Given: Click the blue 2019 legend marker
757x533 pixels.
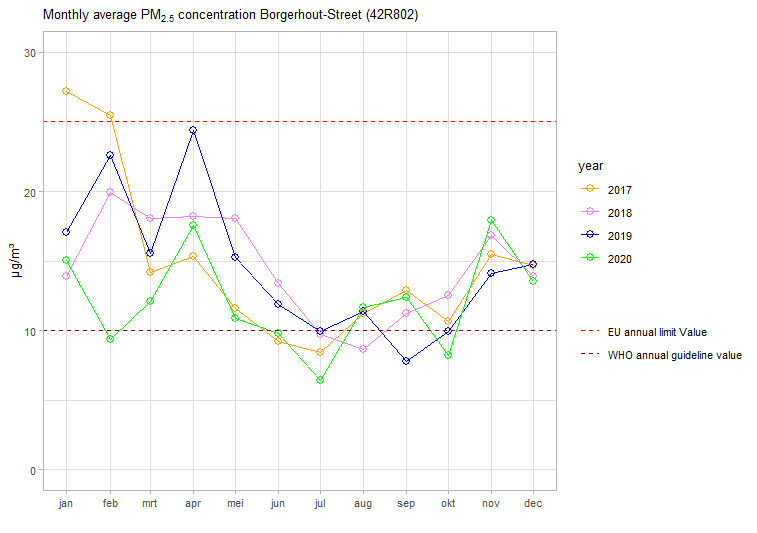Looking at the screenshot, I should point(589,236).
